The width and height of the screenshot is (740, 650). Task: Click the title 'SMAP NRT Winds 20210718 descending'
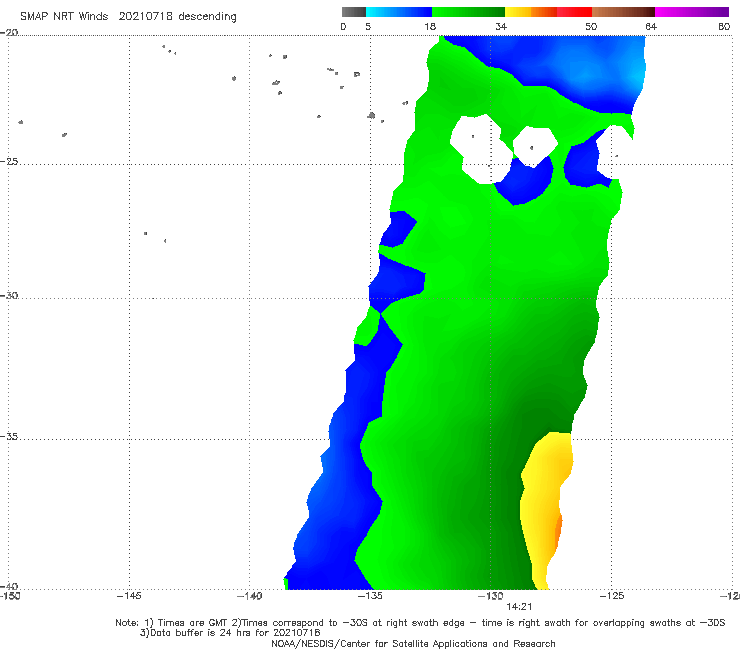coord(128,17)
